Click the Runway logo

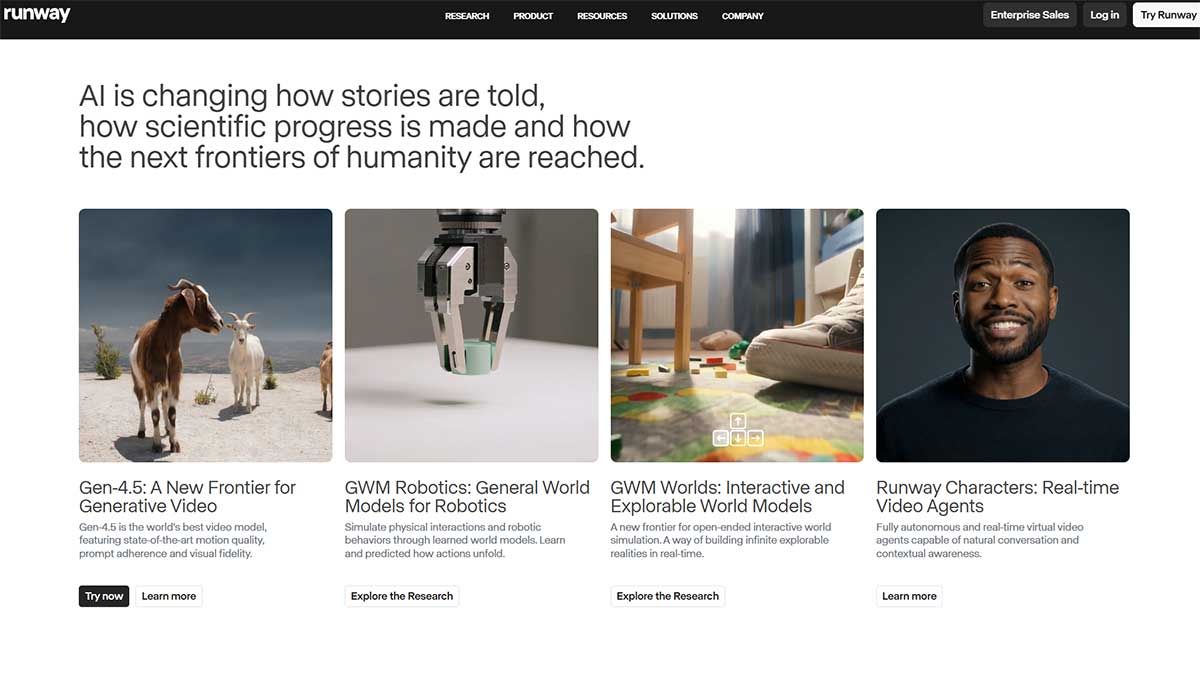pyautogui.click(x=37, y=15)
